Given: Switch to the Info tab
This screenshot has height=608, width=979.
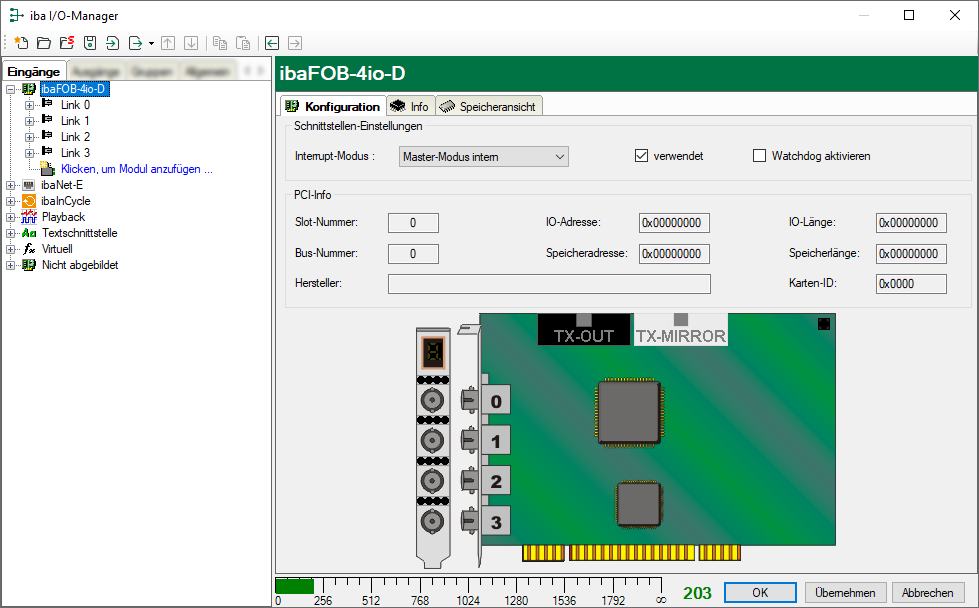Looking at the screenshot, I should (x=411, y=106).
